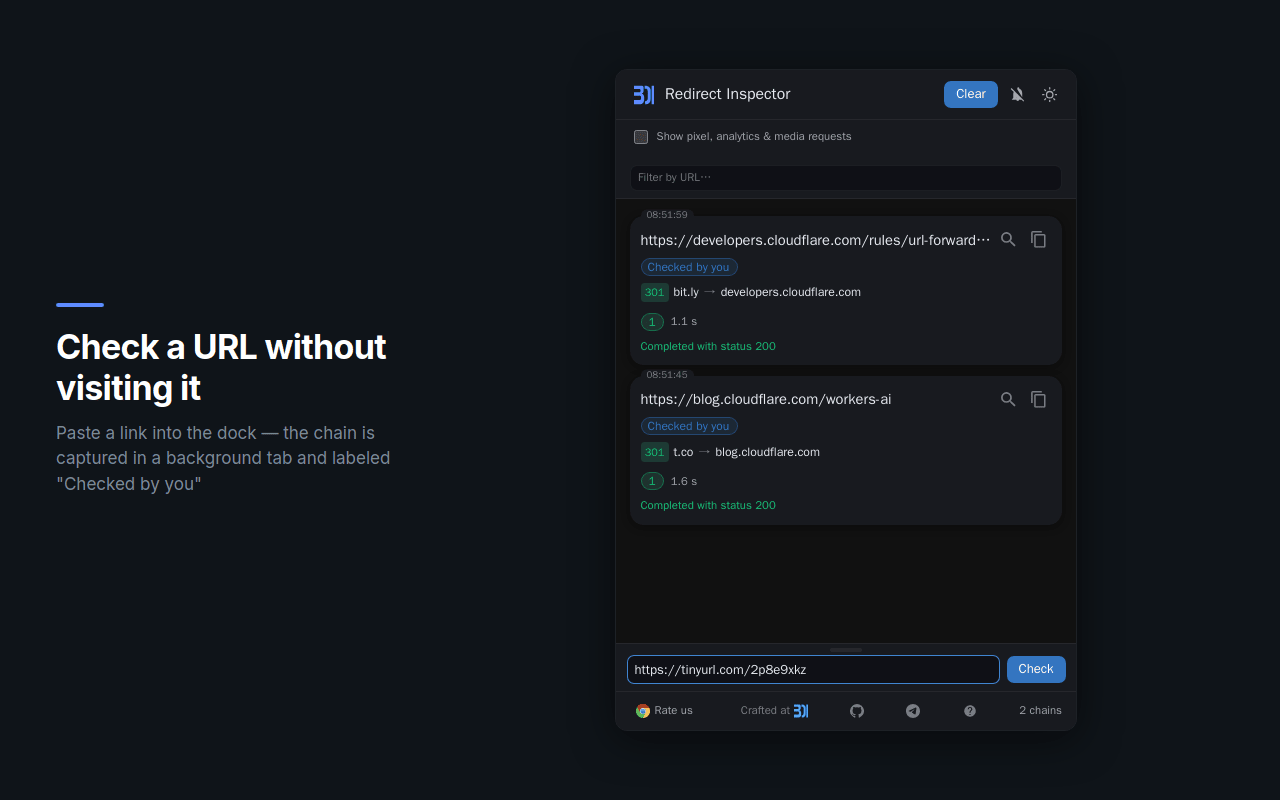Click the 08:51:59 timestamp
Screen dimensions: 1280x800
click(x=667, y=215)
